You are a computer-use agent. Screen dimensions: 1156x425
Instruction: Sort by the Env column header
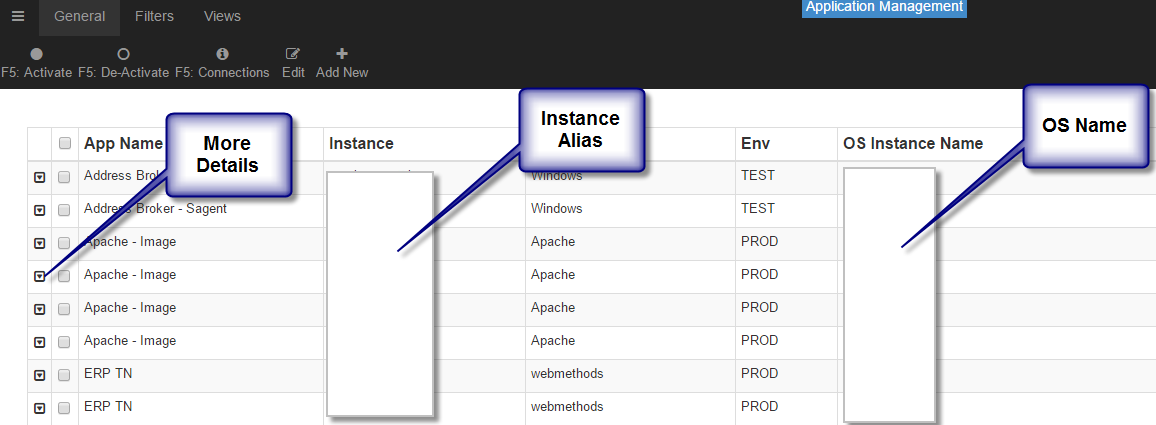[755, 144]
